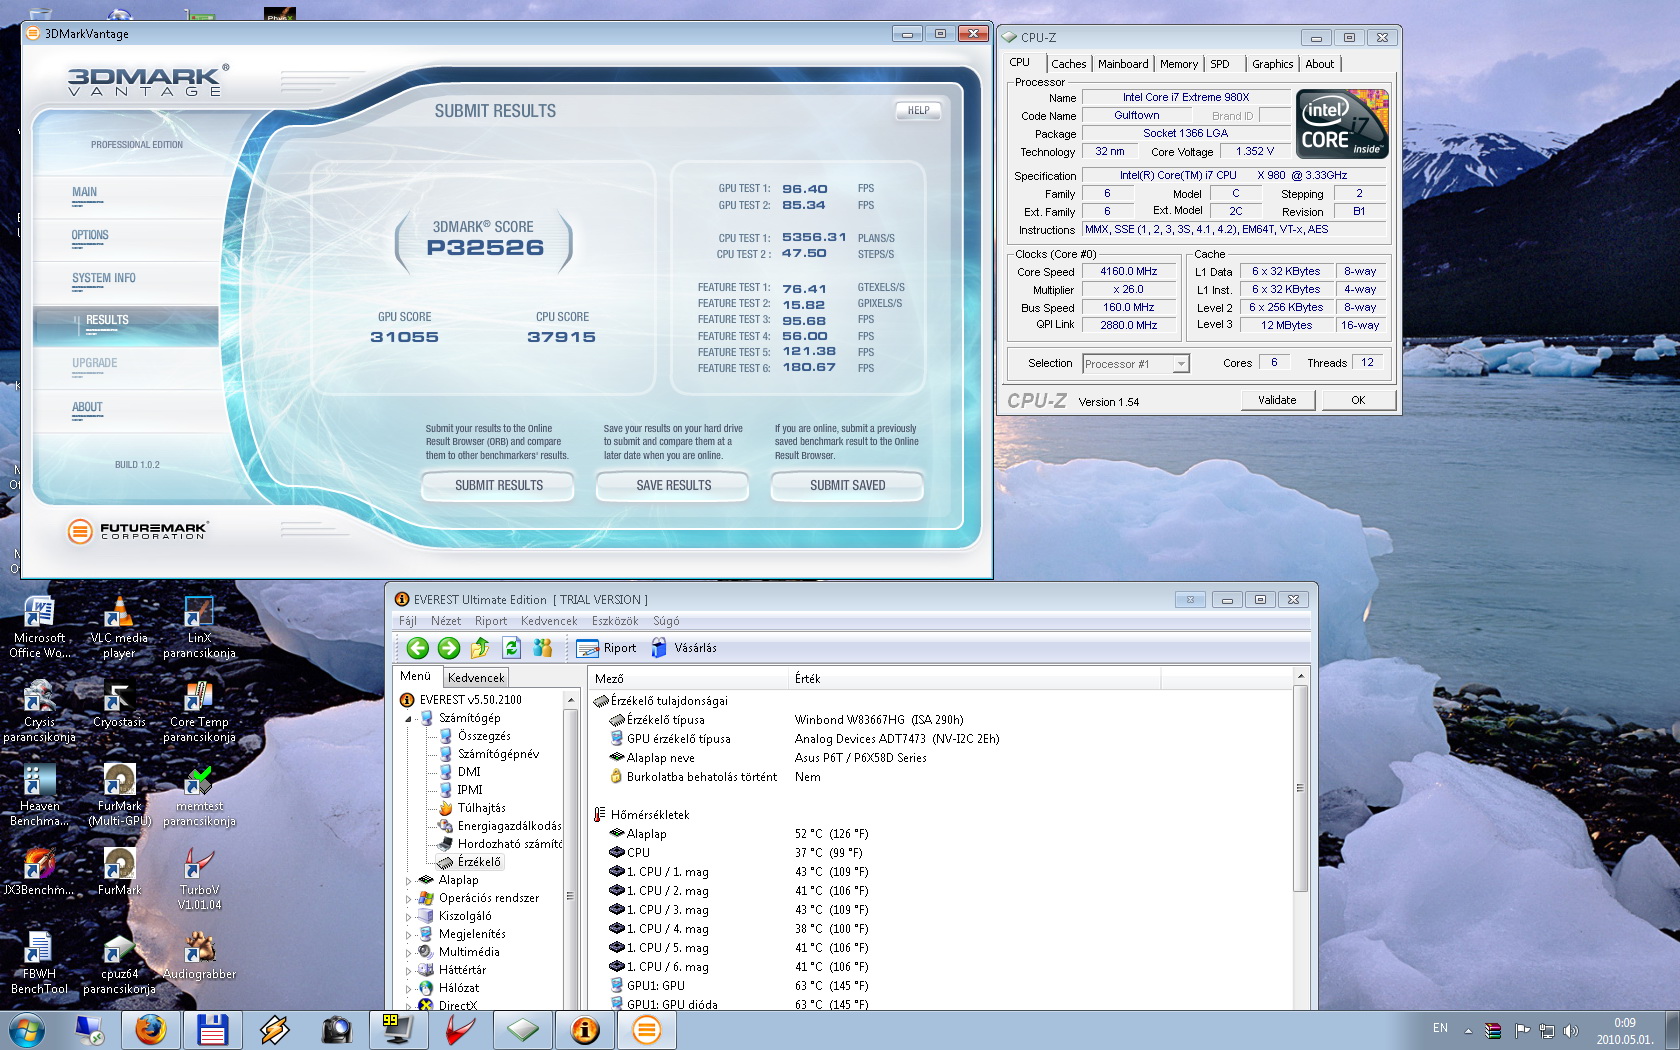The width and height of the screenshot is (1680, 1050).
Task: Click the SUBMIT SAVED button in 3DMark
Action: (x=847, y=486)
